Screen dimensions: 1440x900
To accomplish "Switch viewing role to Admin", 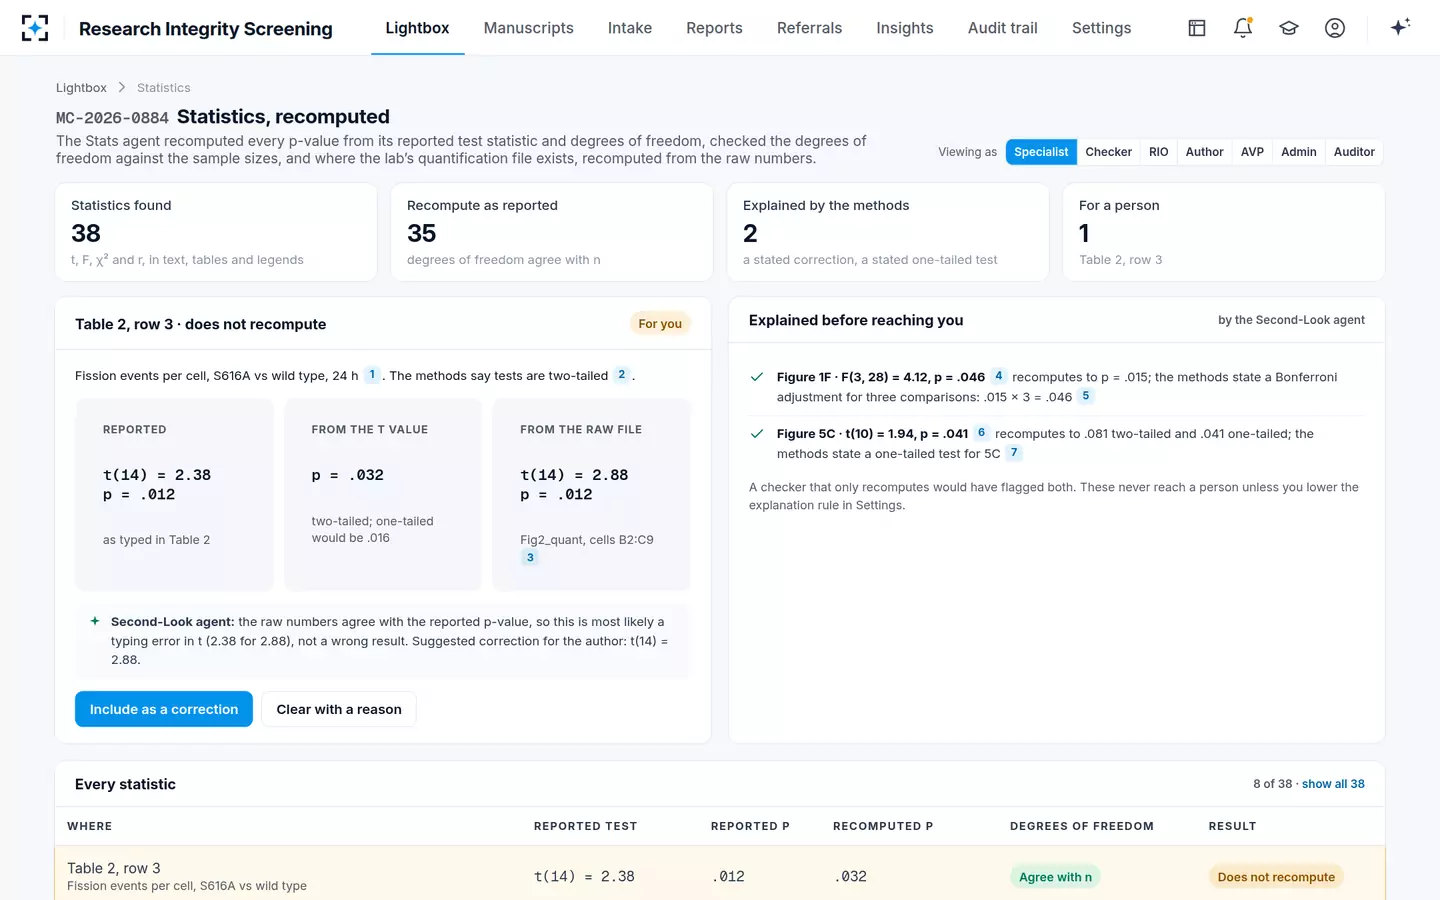I will click(1299, 152).
